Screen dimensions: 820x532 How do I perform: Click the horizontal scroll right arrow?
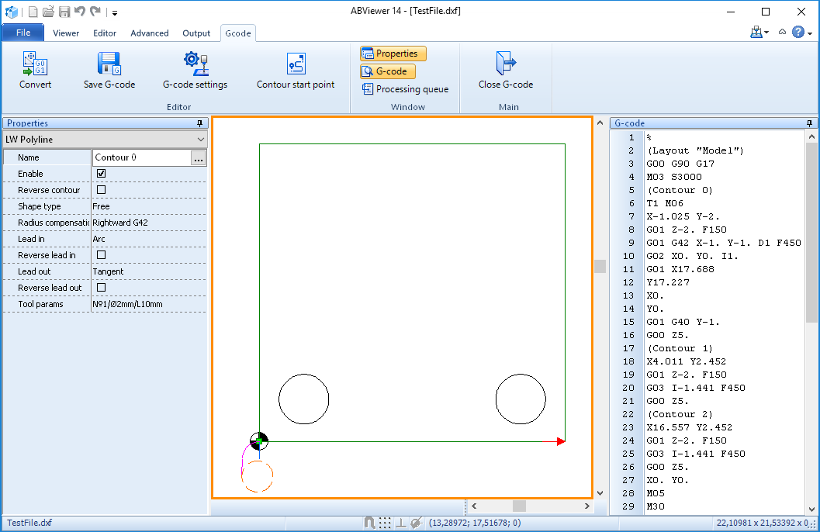[x=587, y=506]
